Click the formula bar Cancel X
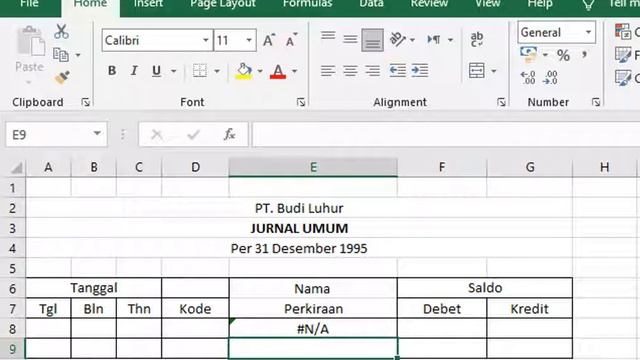This screenshot has width=640, height=360. [157, 134]
